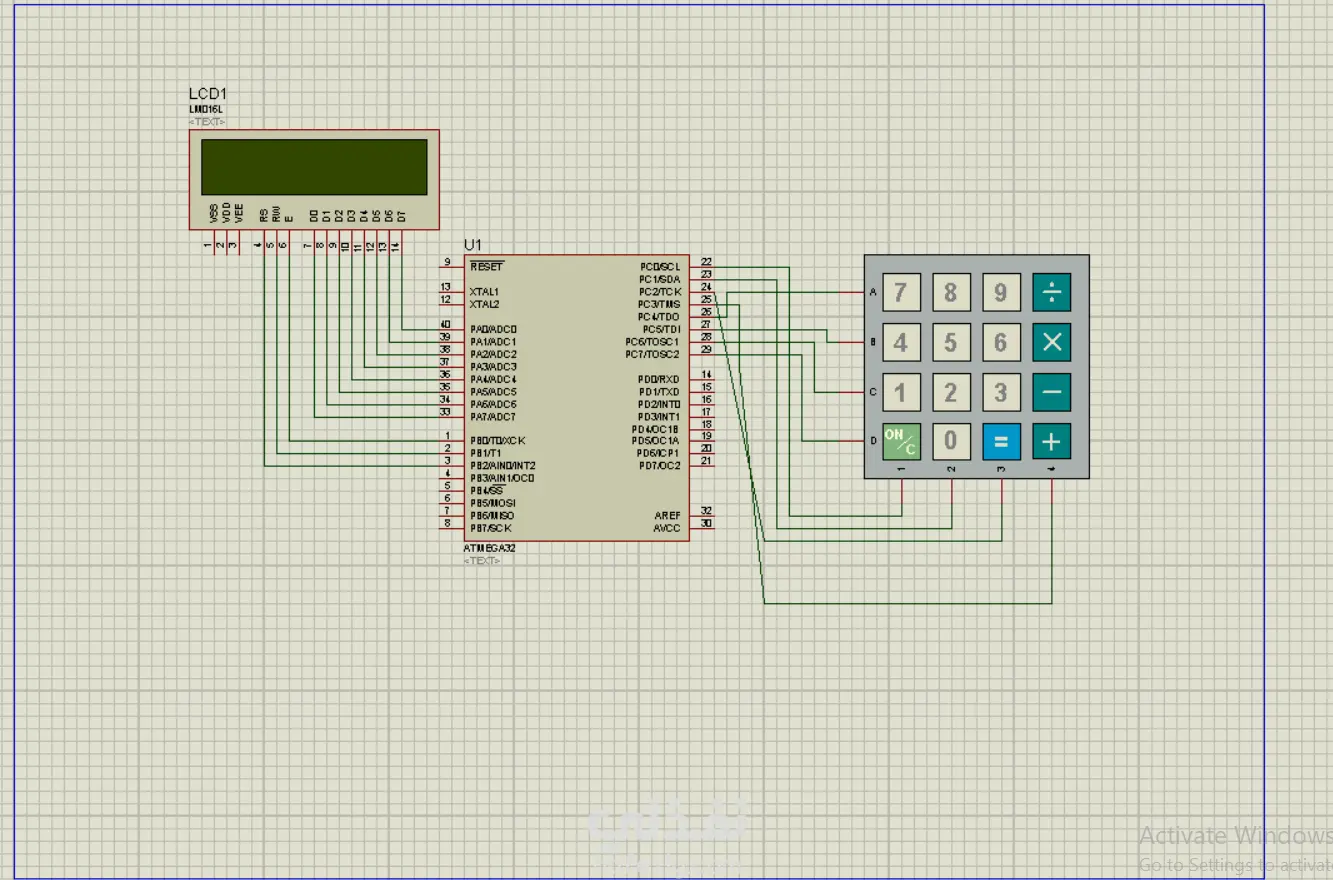Click the PA3/ADC3 pin label
The width and height of the screenshot is (1333, 880).
(493, 367)
